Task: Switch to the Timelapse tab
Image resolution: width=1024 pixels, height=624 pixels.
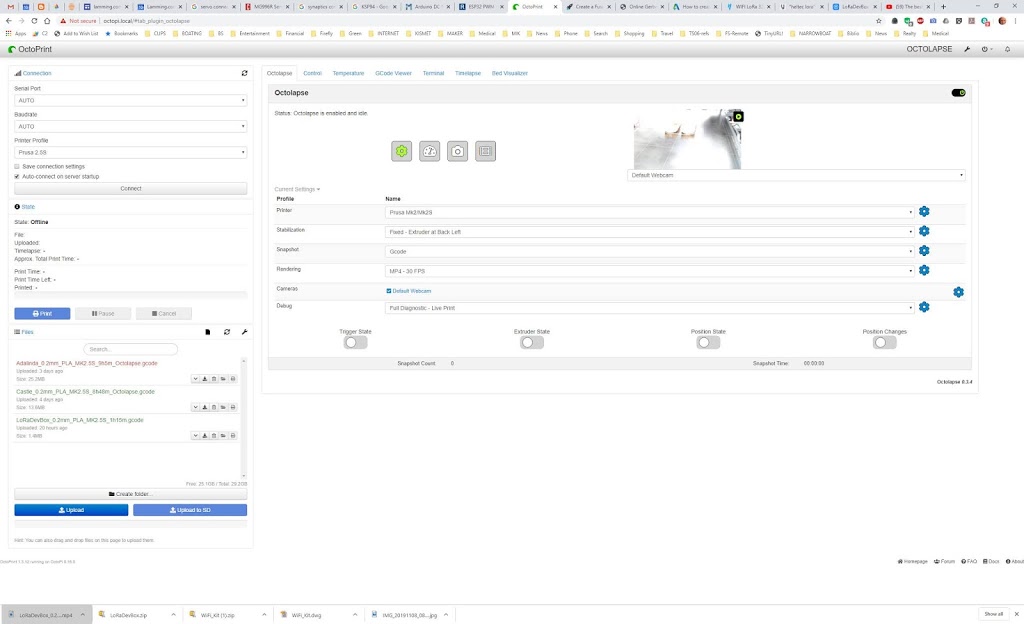Action: pyautogui.click(x=468, y=73)
